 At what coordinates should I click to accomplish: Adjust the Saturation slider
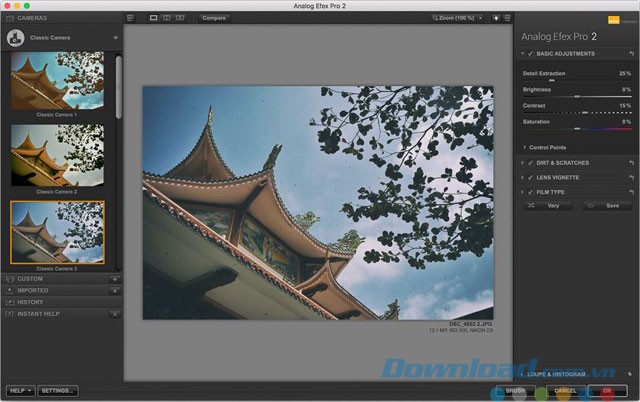pos(578,129)
